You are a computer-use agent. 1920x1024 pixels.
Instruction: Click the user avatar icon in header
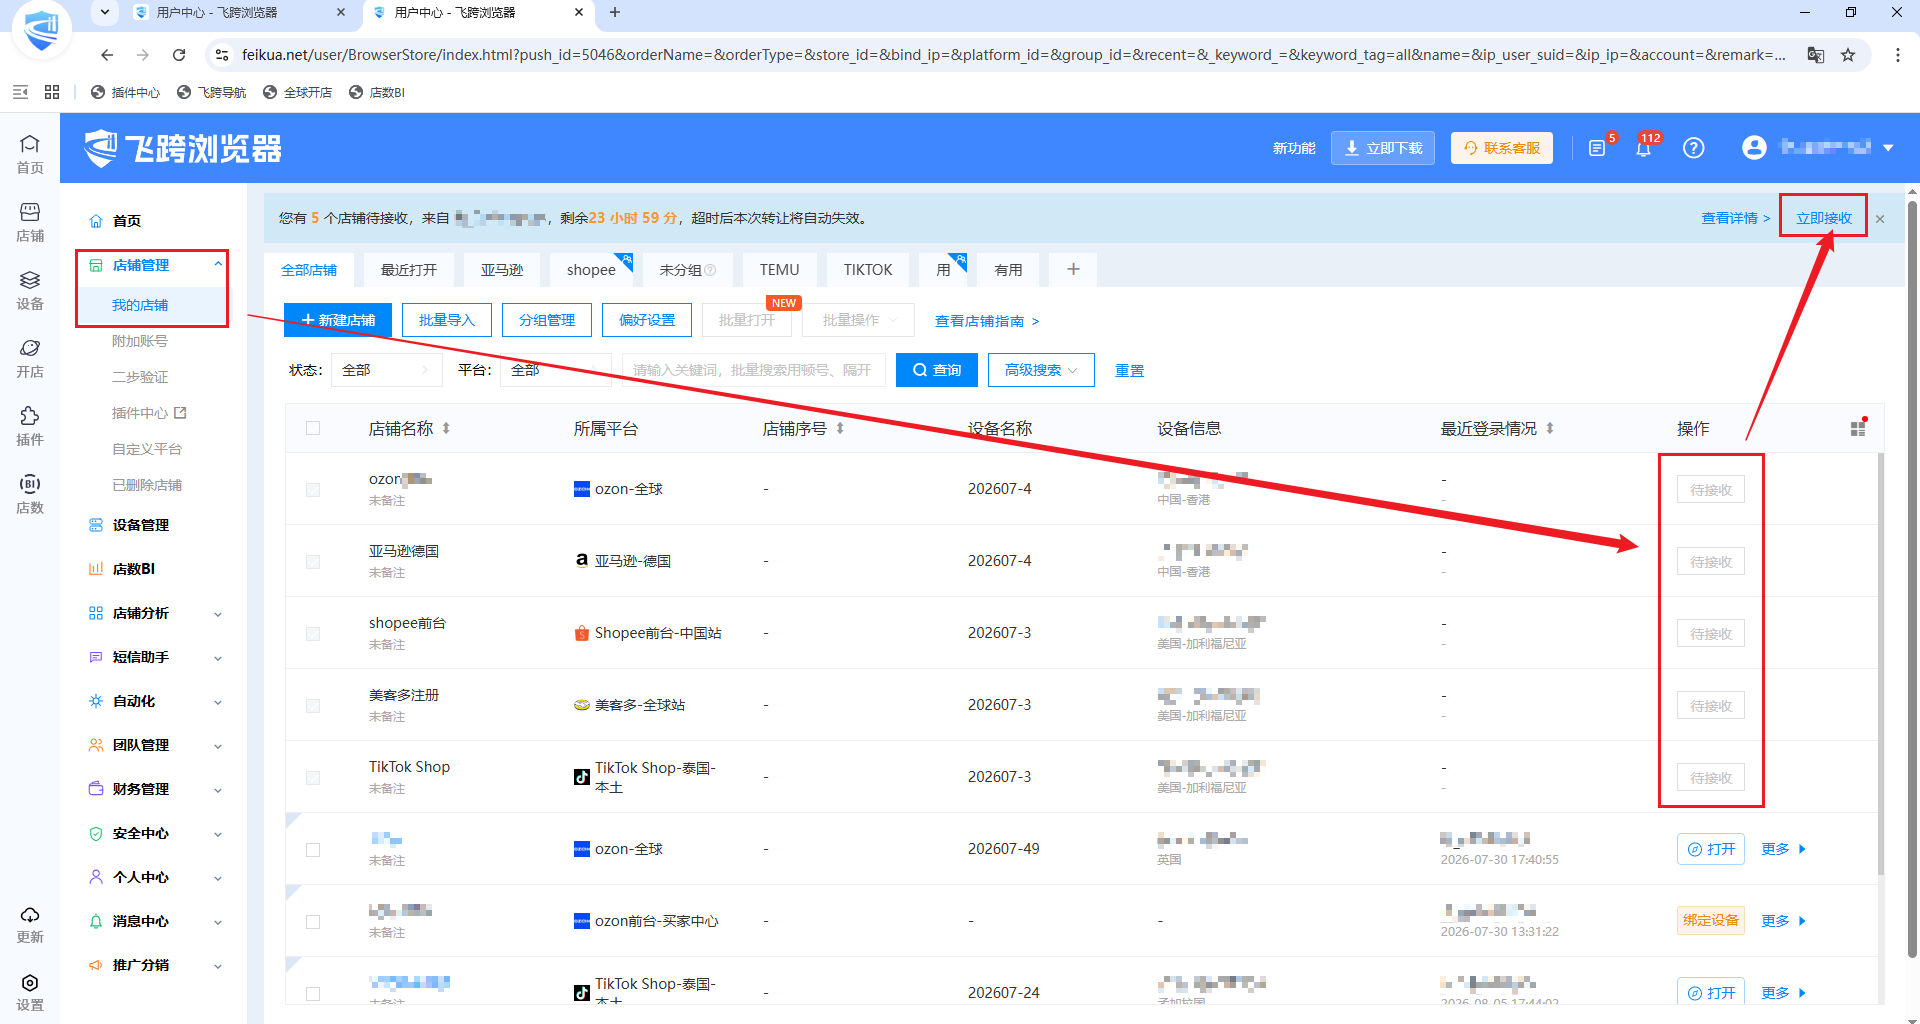(x=1754, y=148)
